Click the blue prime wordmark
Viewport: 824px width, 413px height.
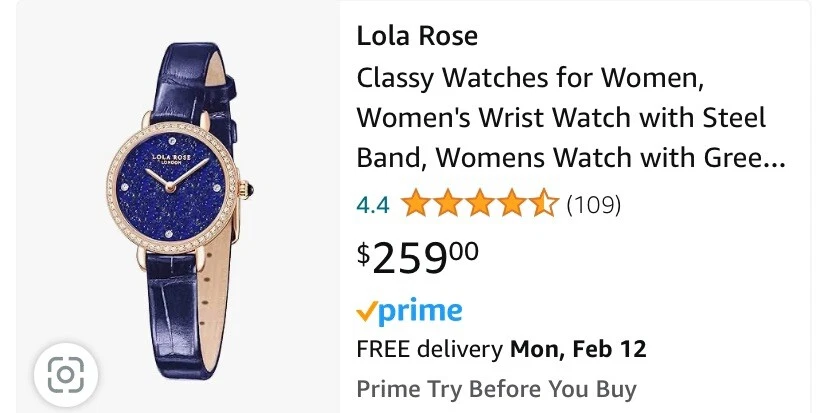point(418,311)
